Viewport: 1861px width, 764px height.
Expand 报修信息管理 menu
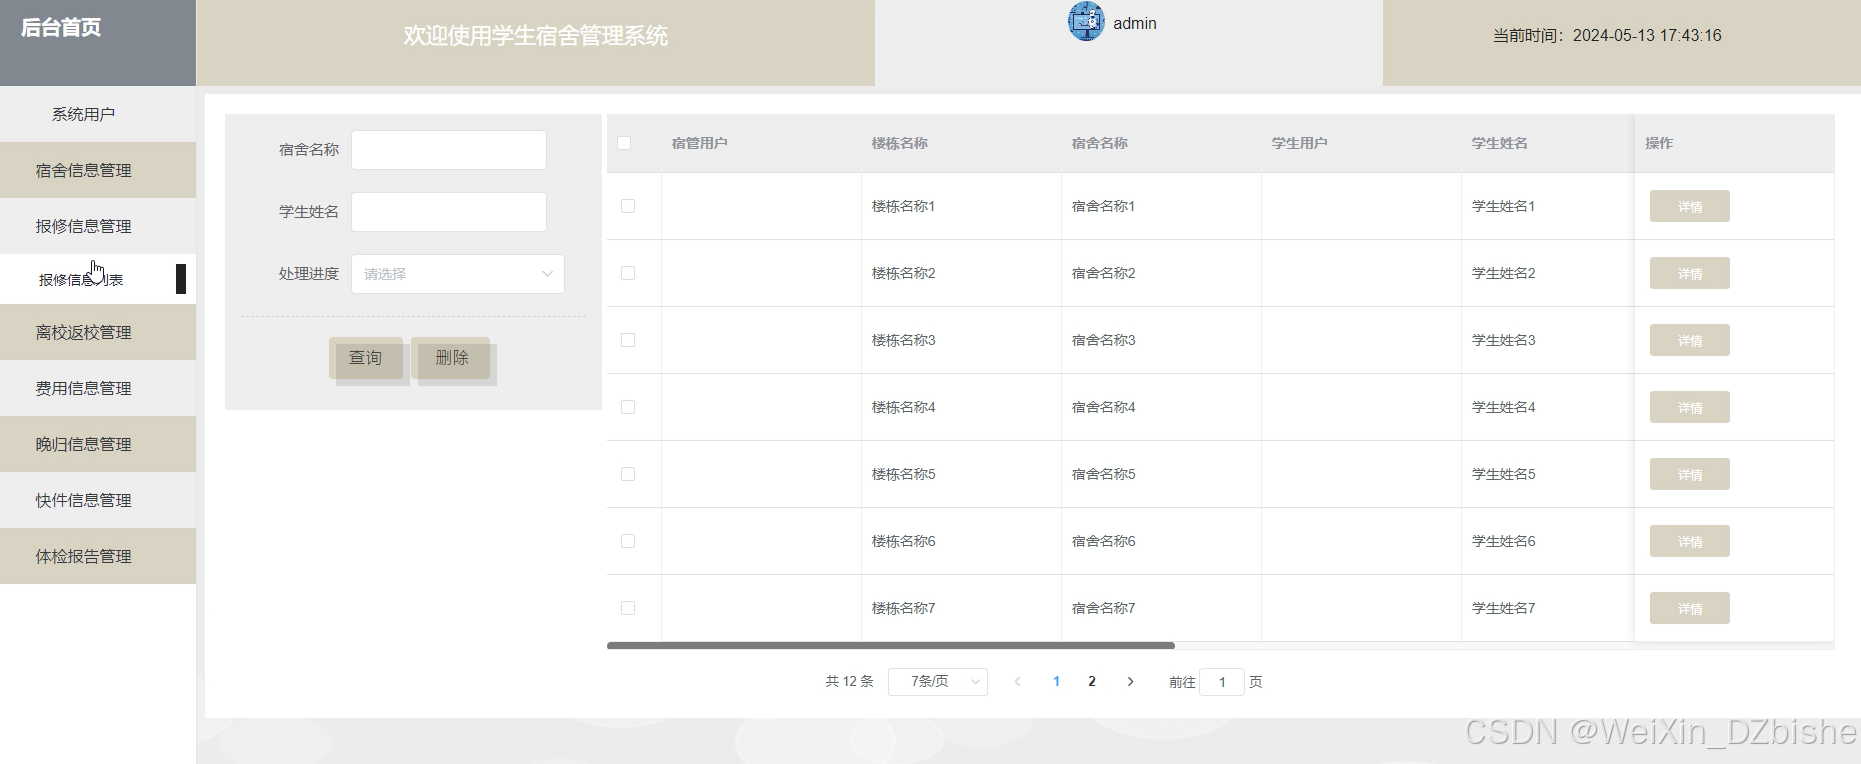(x=98, y=226)
